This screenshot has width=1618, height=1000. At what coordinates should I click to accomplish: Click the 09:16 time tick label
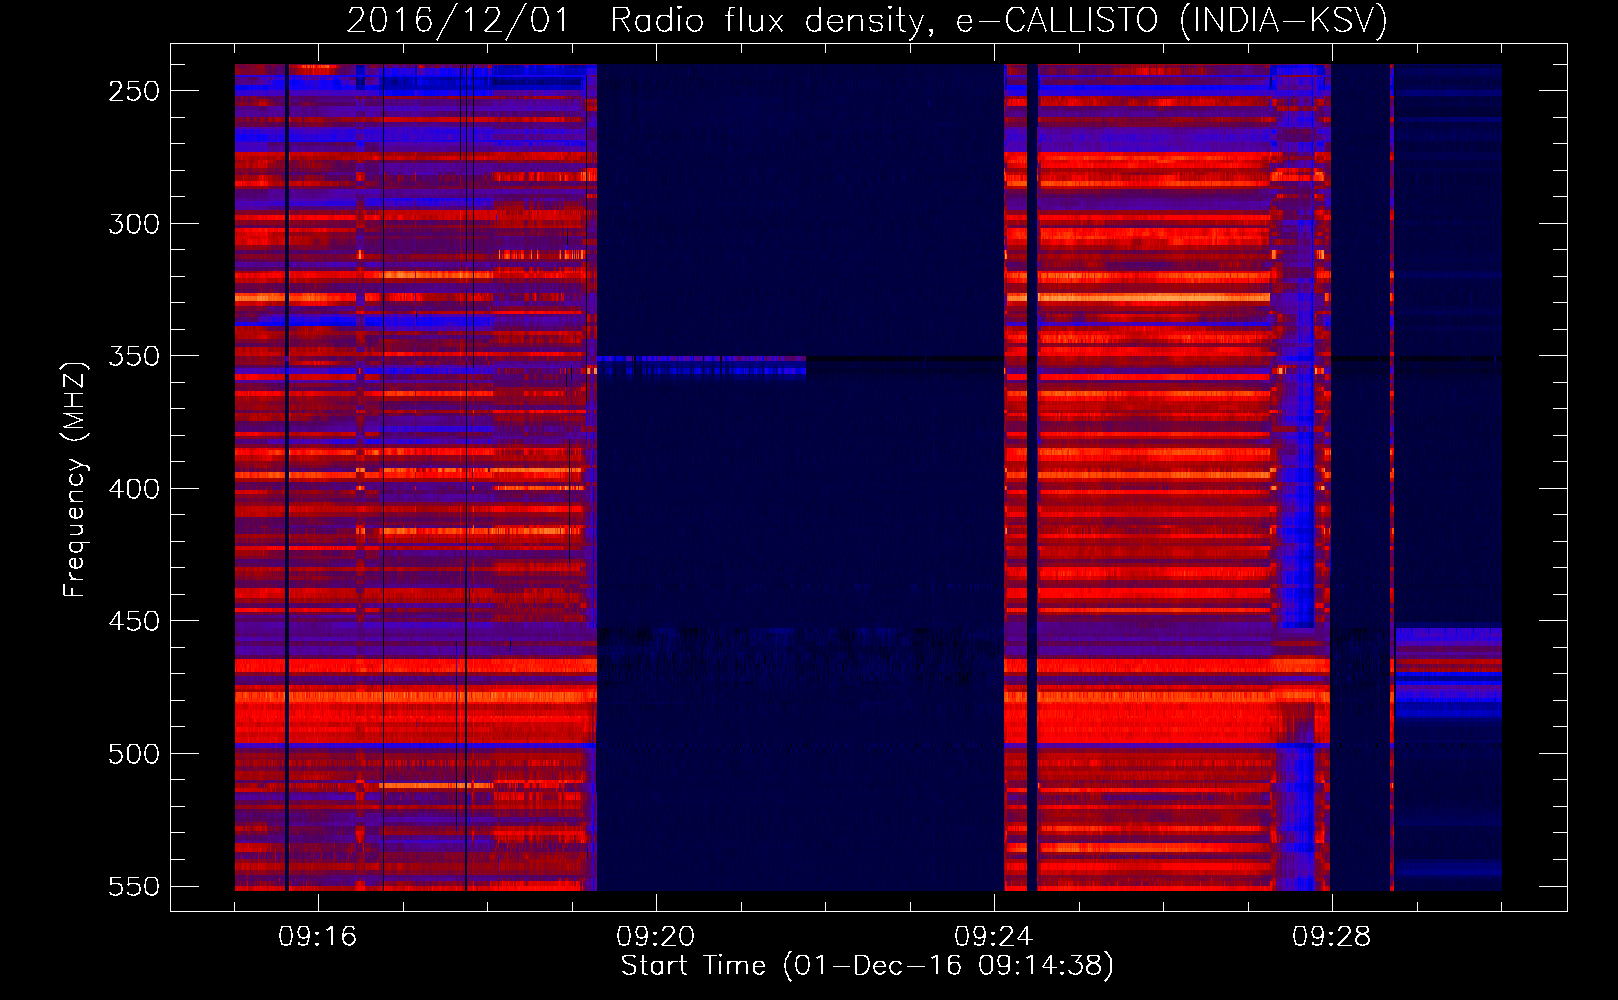tap(318, 937)
